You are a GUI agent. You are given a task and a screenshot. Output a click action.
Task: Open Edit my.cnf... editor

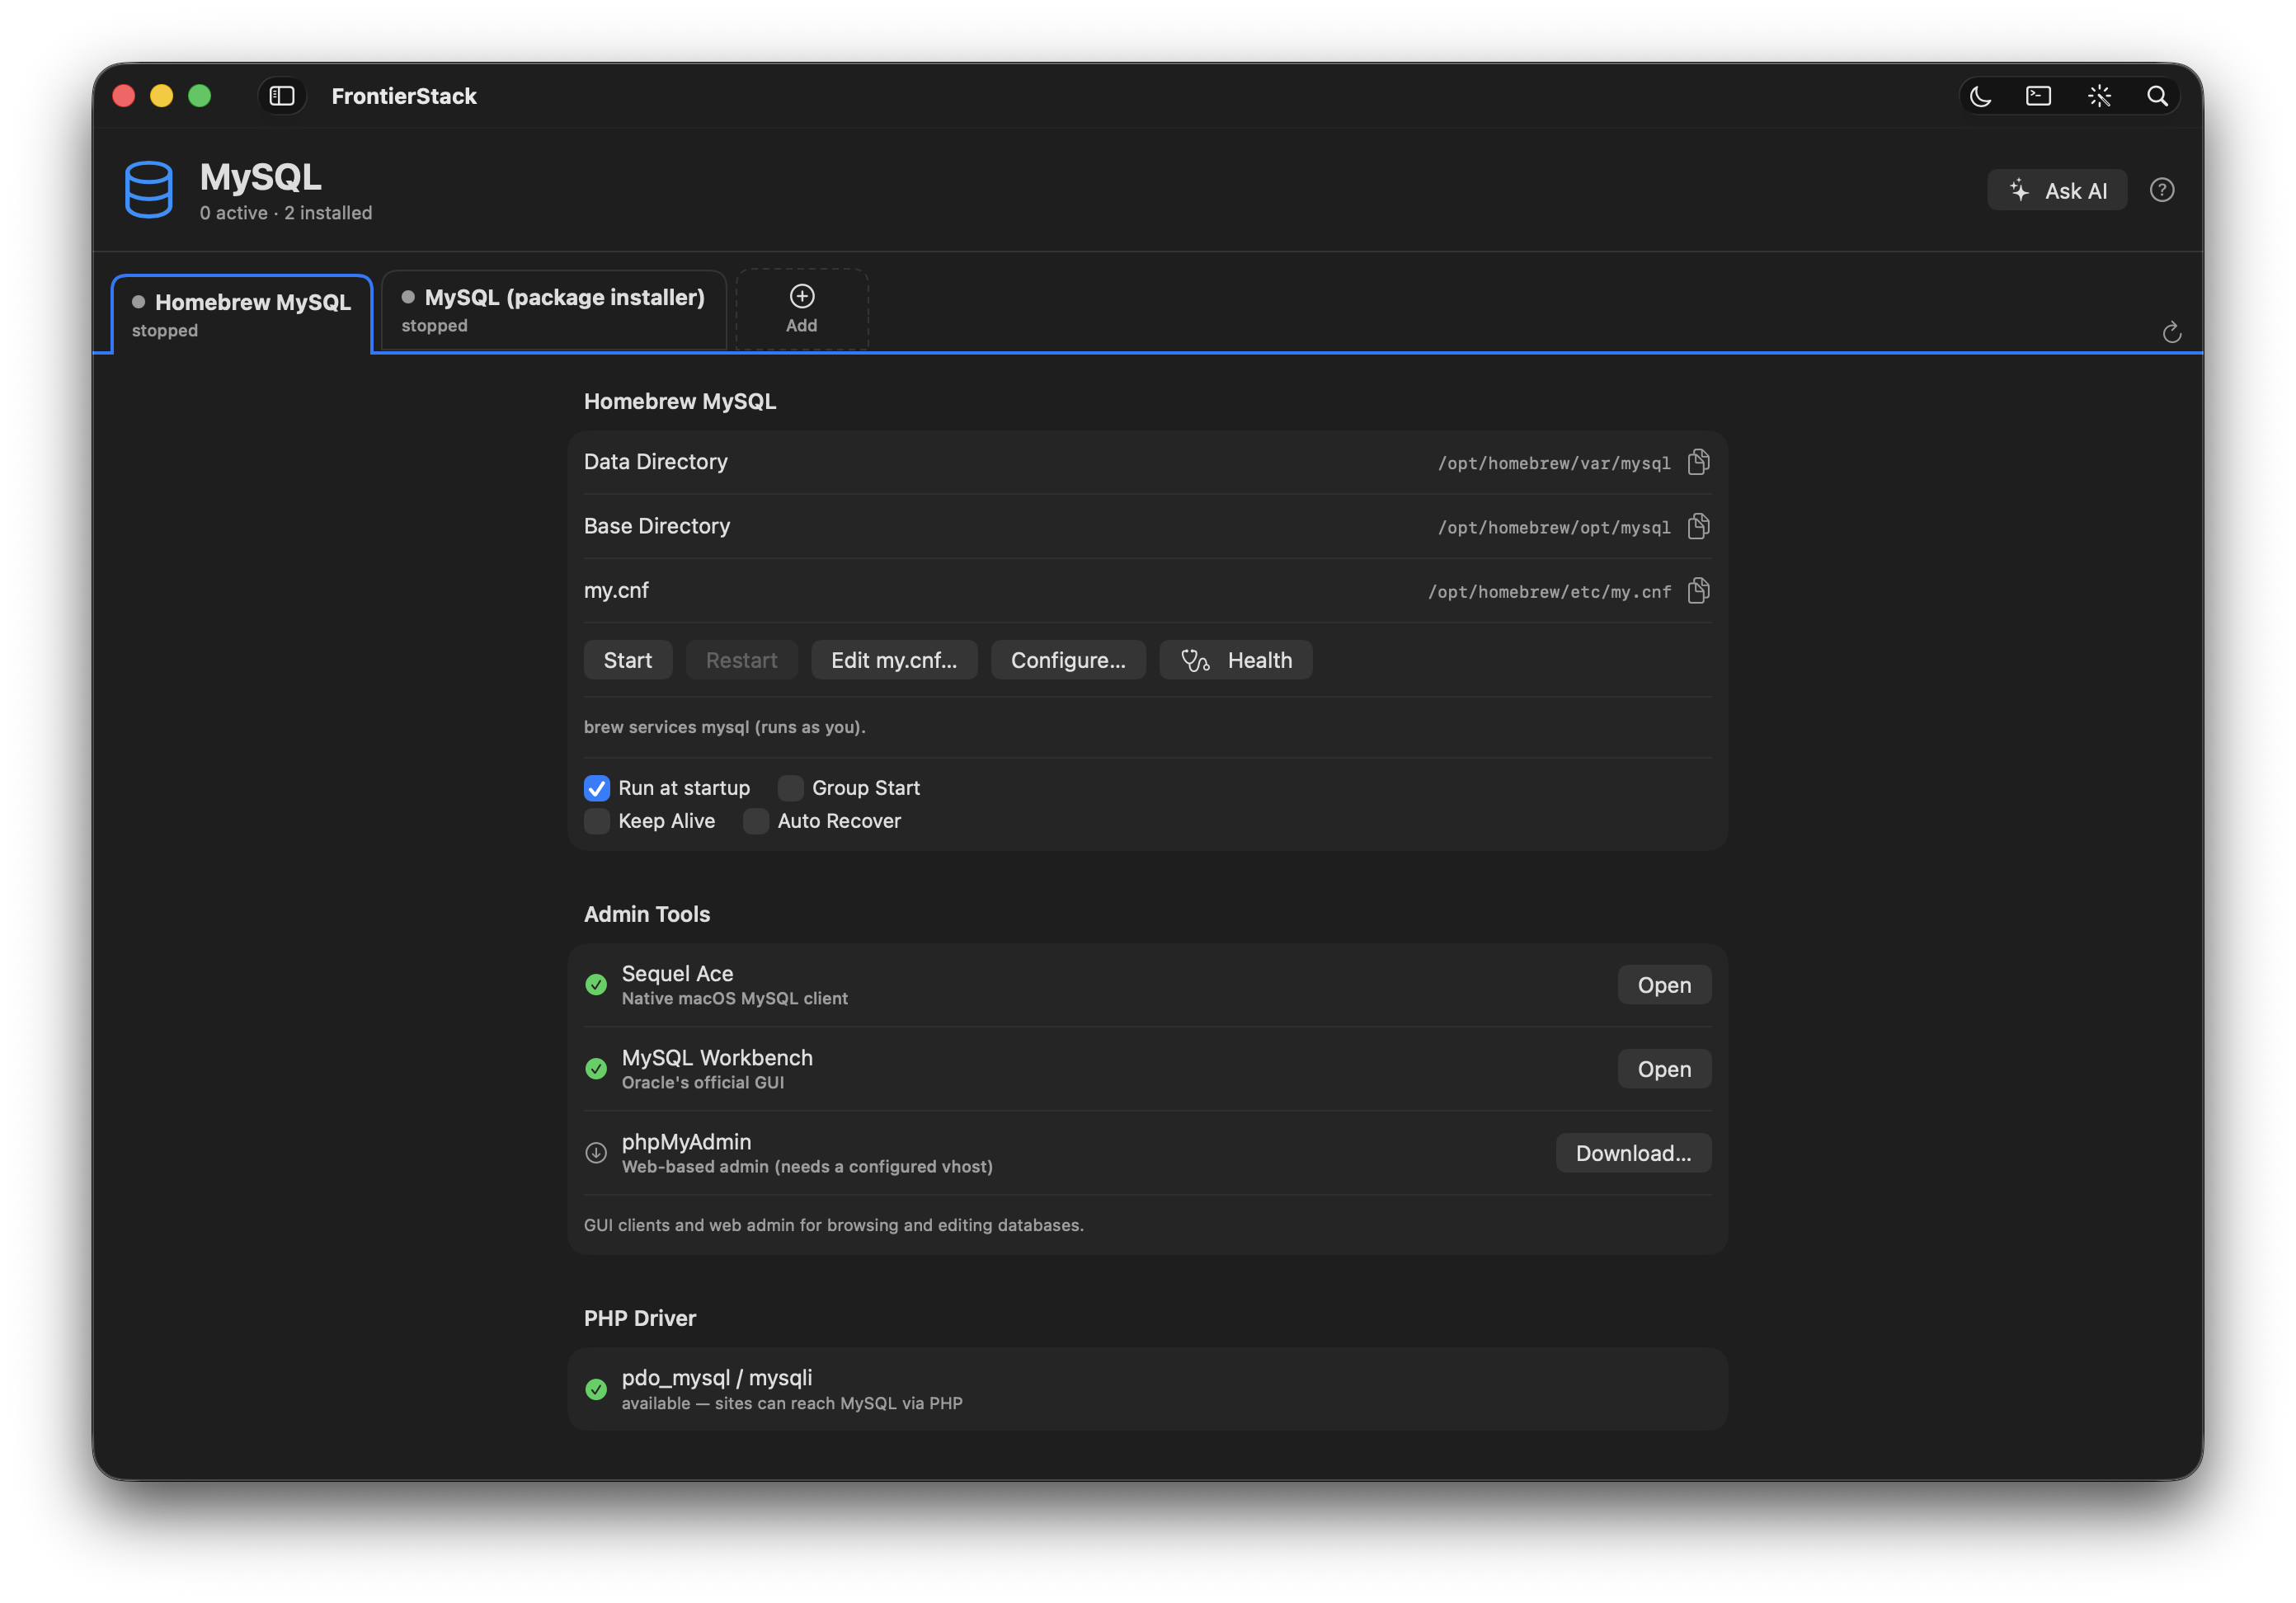[x=894, y=660]
